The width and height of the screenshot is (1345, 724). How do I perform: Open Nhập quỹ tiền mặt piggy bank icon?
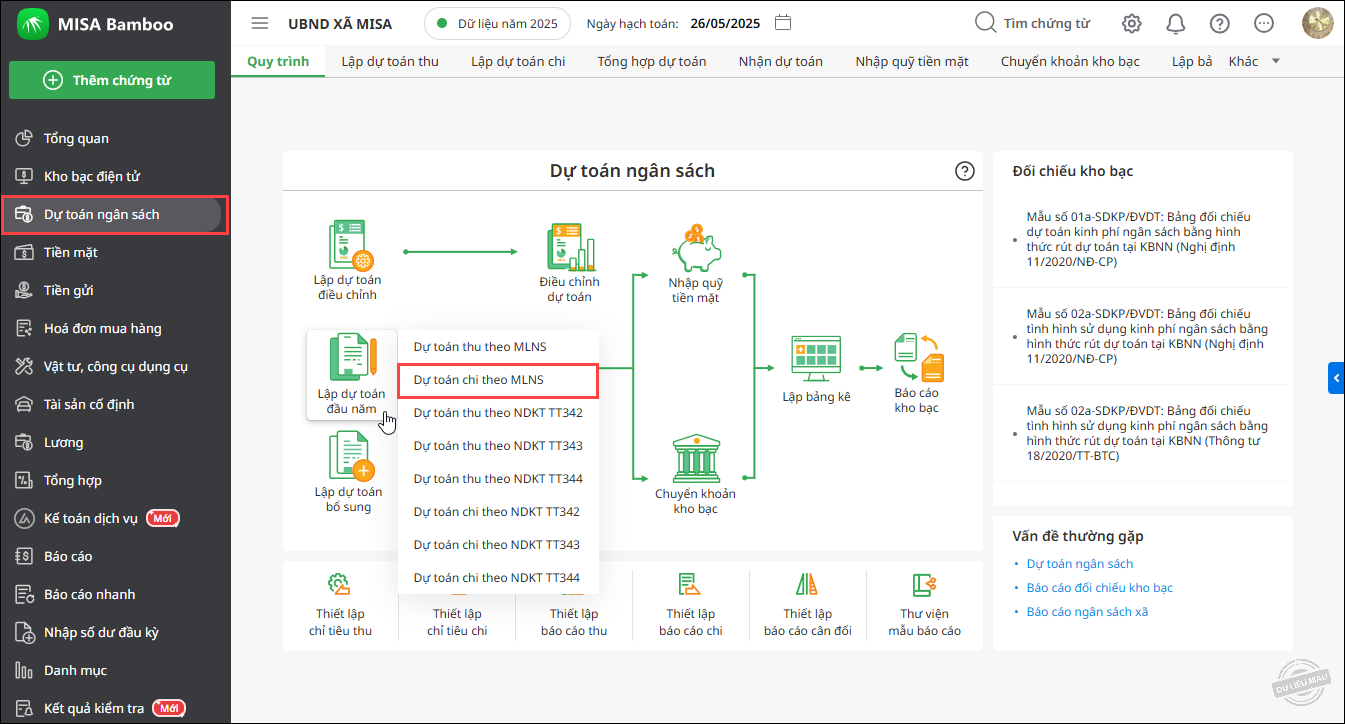click(696, 248)
